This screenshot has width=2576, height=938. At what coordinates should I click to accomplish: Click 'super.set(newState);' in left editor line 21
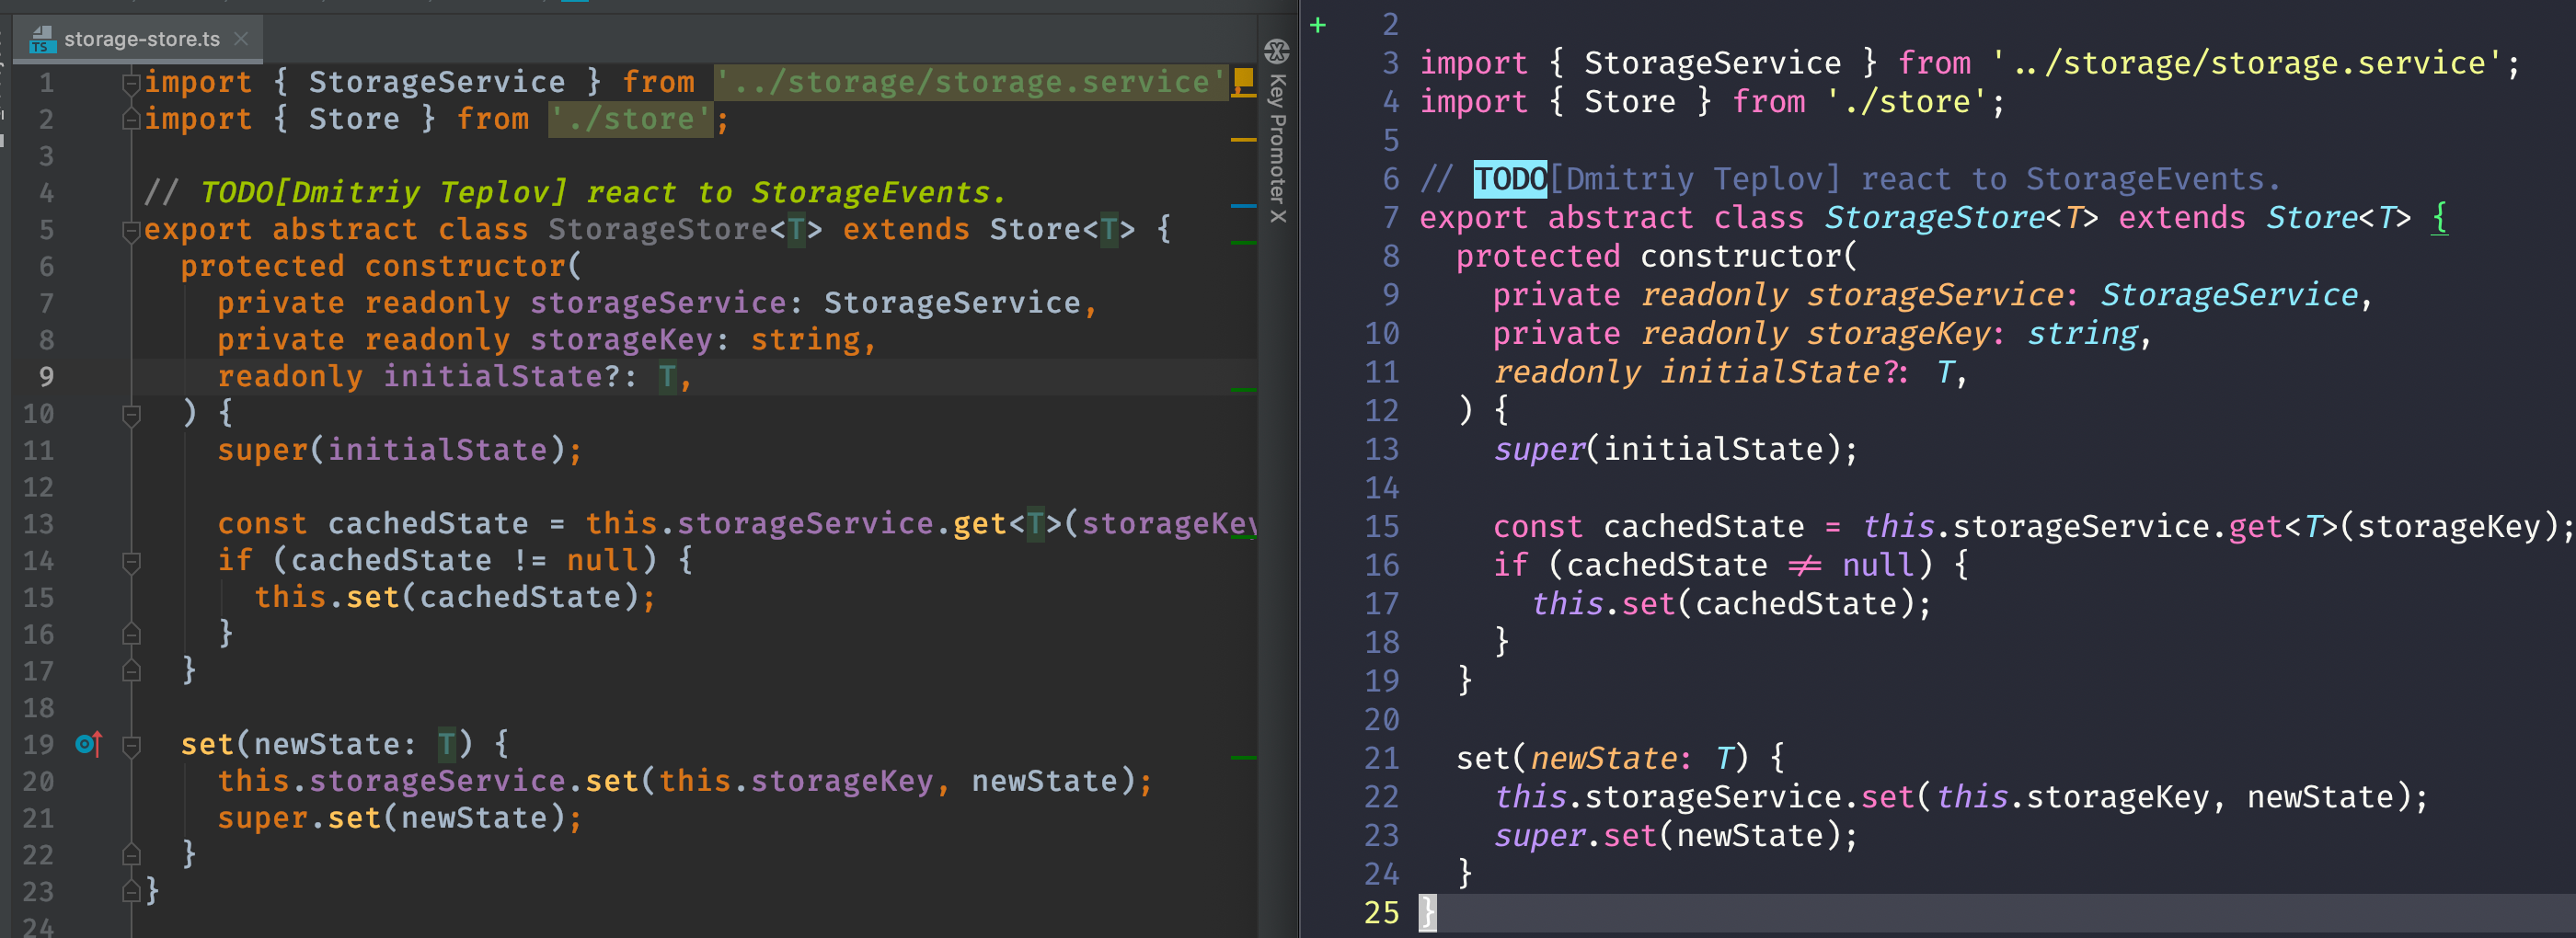(400, 818)
